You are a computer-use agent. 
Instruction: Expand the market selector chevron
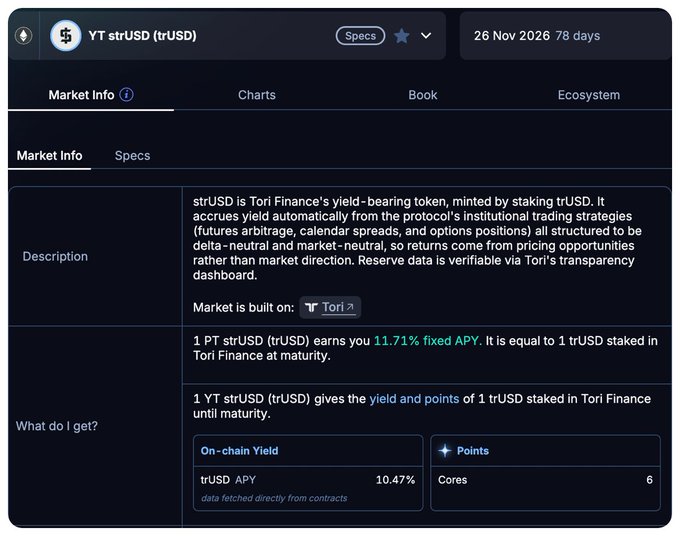(x=426, y=36)
